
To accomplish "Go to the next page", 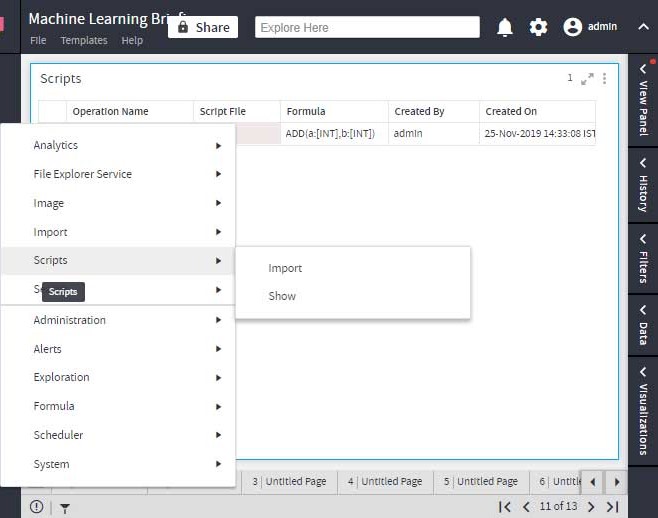I will point(591,507).
